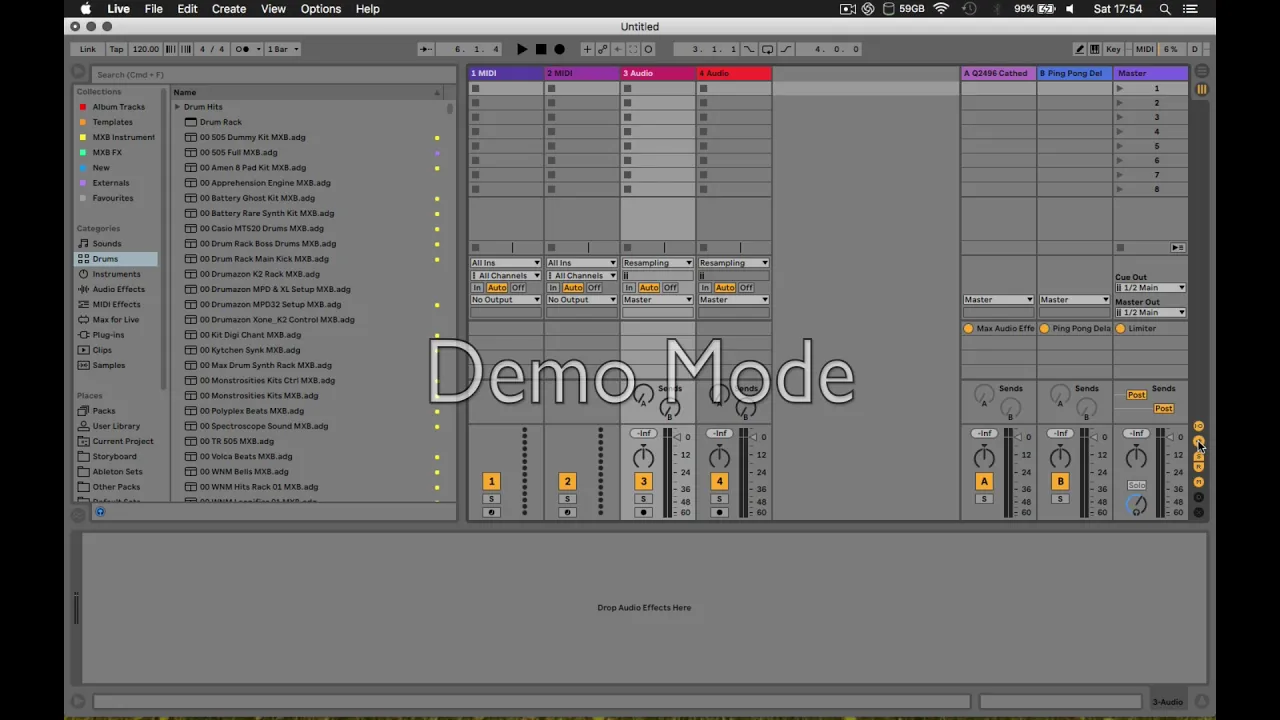Open the Edit menu
The height and width of the screenshot is (720, 1280).
click(187, 9)
